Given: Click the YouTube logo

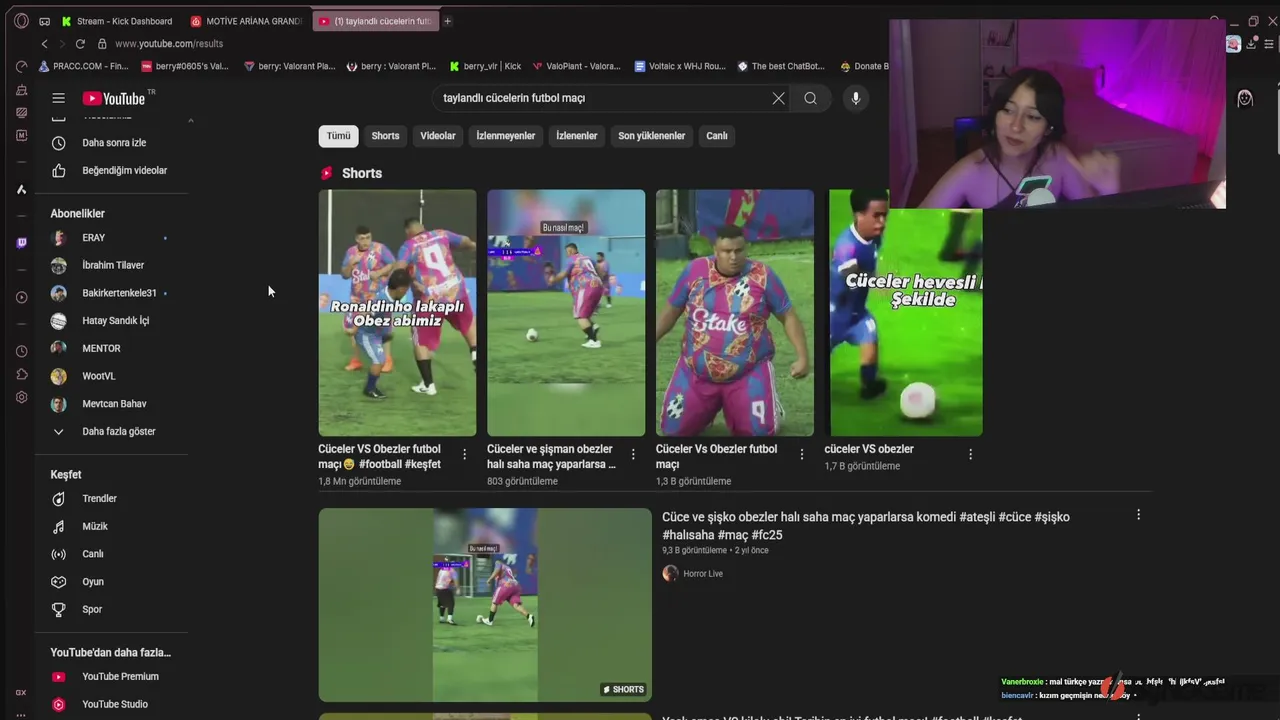Looking at the screenshot, I should pyautogui.click(x=114, y=98).
